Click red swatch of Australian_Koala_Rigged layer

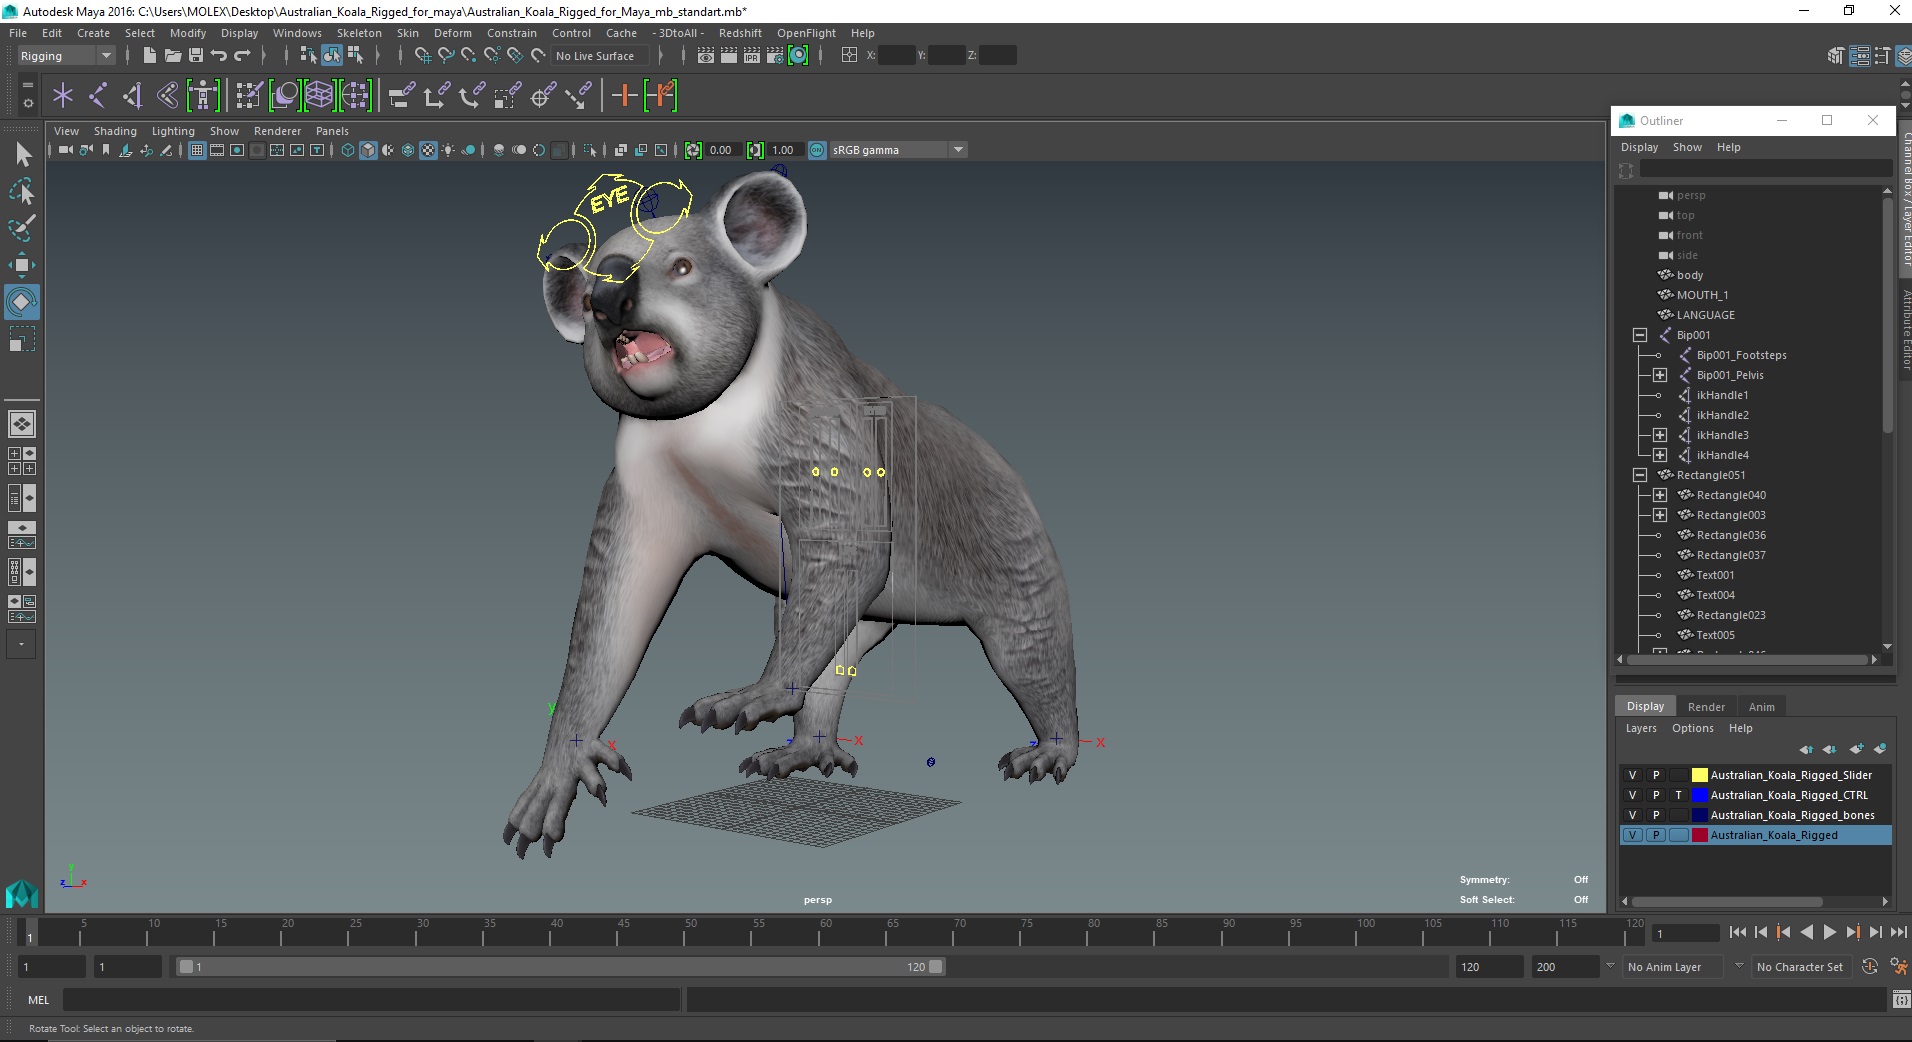[x=1699, y=835]
